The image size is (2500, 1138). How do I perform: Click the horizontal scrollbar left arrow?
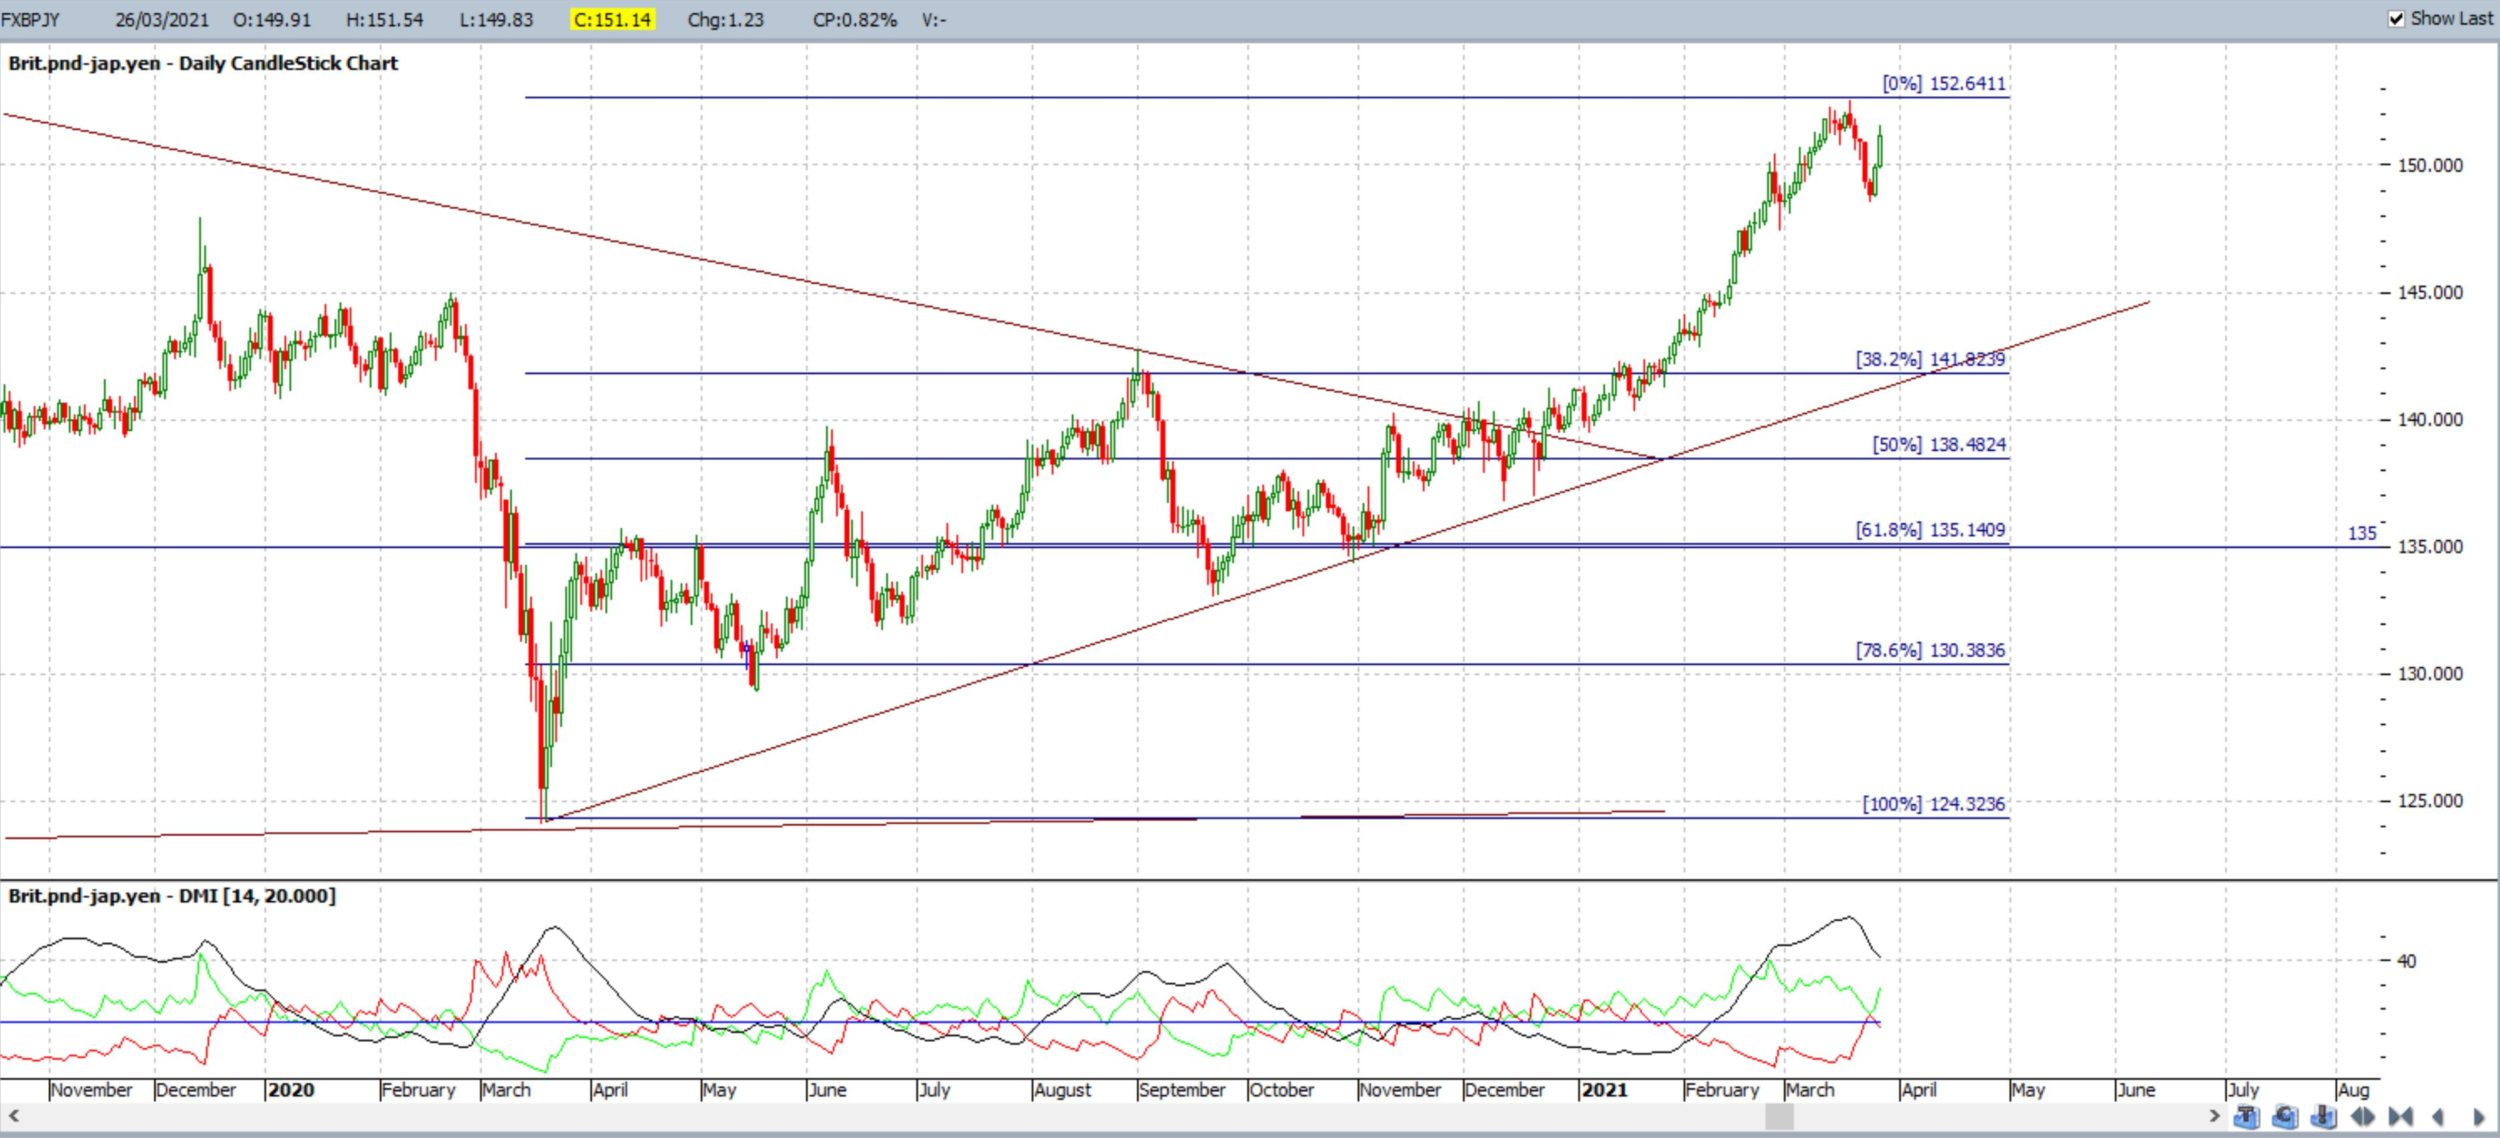14,1115
